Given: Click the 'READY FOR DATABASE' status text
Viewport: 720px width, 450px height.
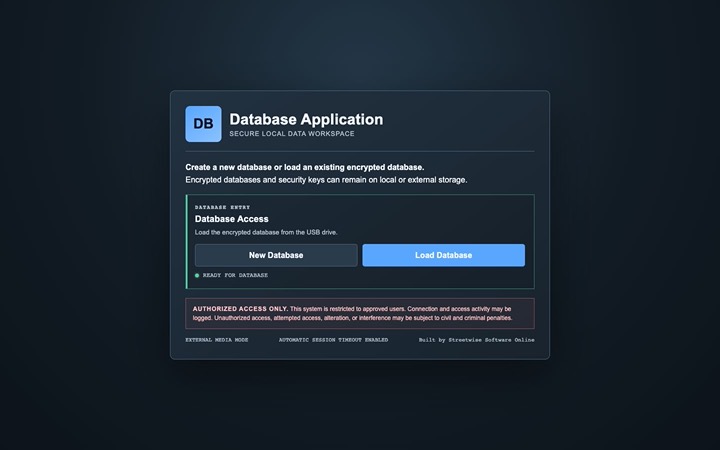Looking at the screenshot, I should [235, 275].
